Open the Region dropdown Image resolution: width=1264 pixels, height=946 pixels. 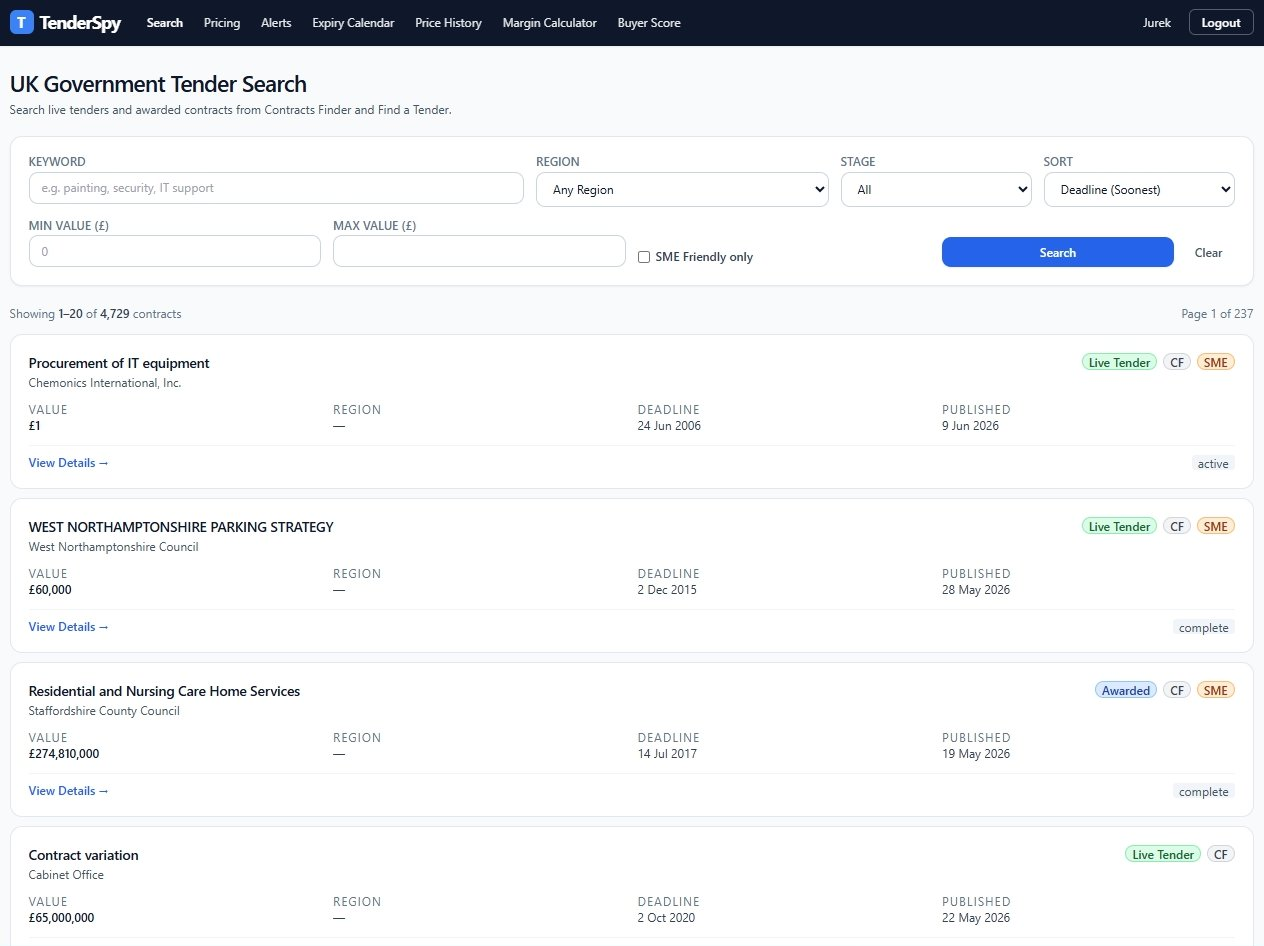point(682,189)
